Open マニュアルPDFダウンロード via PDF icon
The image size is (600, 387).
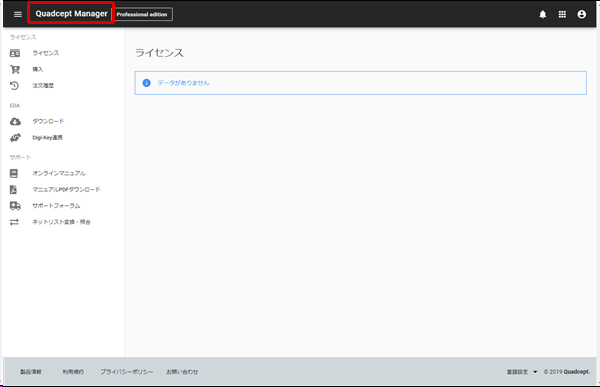(x=13, y=189)
